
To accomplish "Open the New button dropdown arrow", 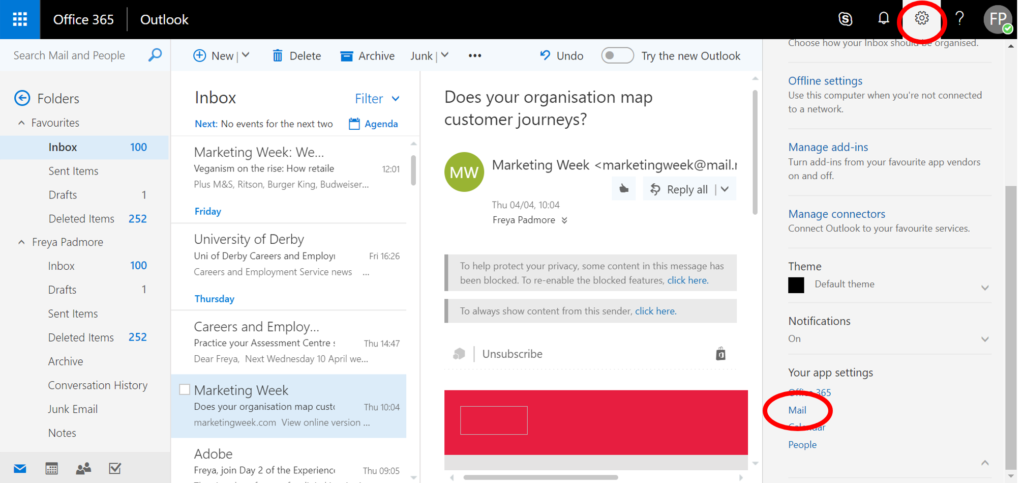I will pos(246,55).
